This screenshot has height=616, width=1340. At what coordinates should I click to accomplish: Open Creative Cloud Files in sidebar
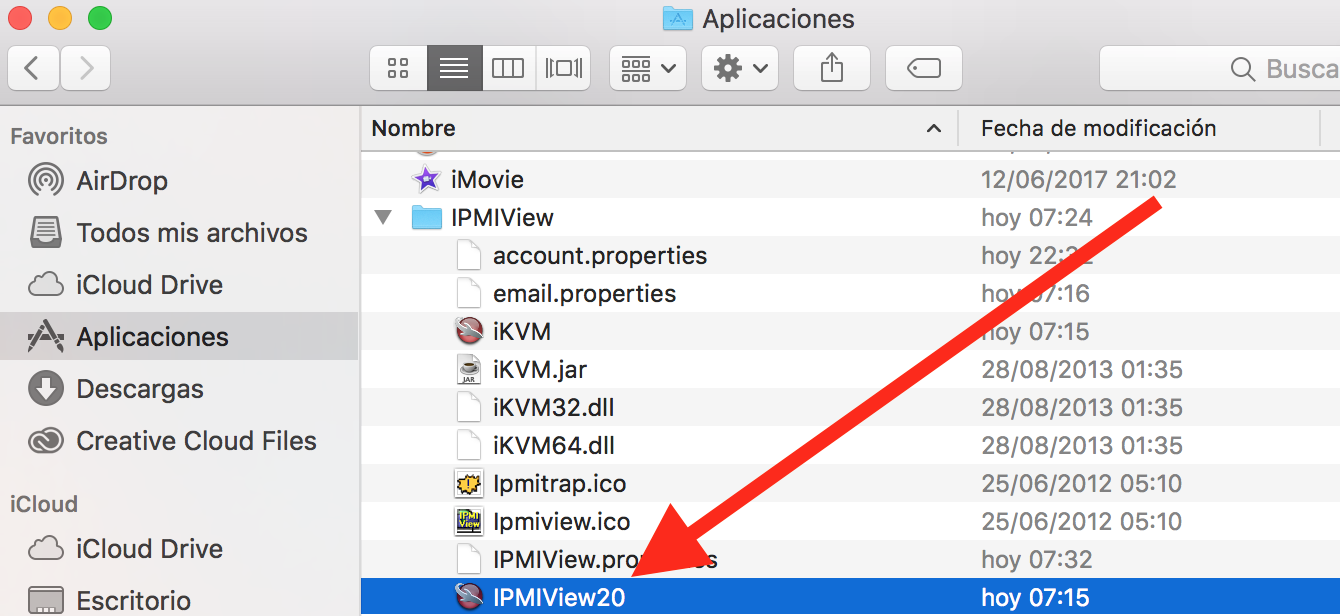(x=196, y=441)
